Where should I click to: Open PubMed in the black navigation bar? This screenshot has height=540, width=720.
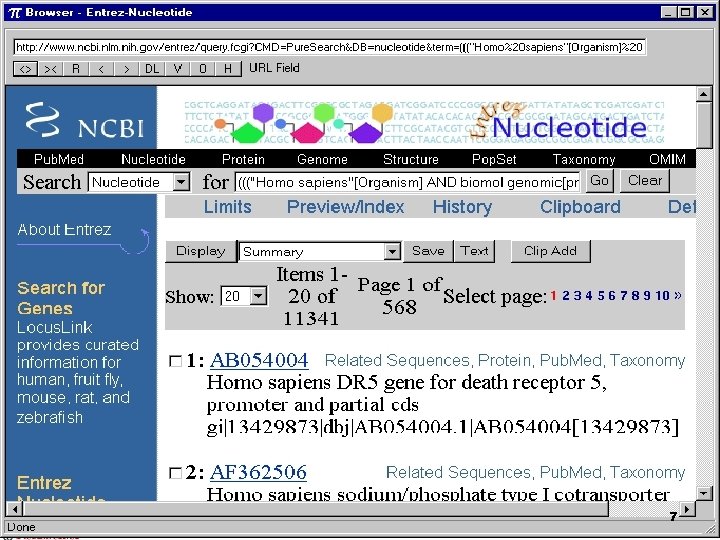(59, 159)
